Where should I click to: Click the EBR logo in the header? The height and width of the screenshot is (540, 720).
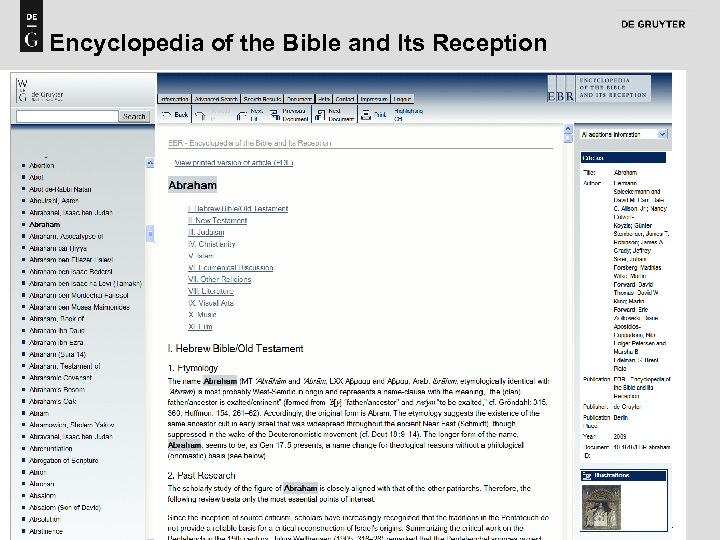(x=599, y=88)
